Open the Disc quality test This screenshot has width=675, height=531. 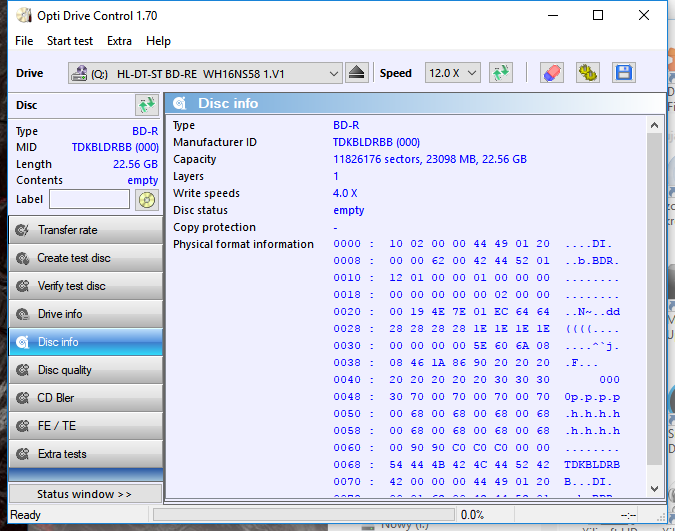coord(86,370)
